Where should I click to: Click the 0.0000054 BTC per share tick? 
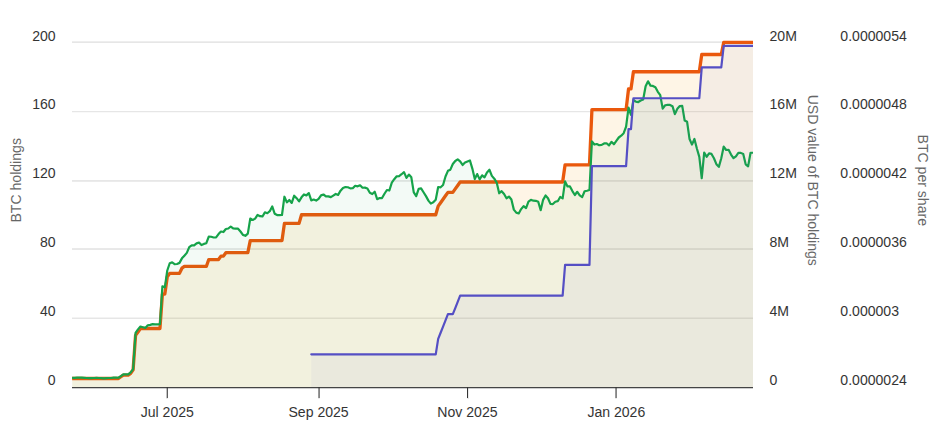(x=873, y=37)
